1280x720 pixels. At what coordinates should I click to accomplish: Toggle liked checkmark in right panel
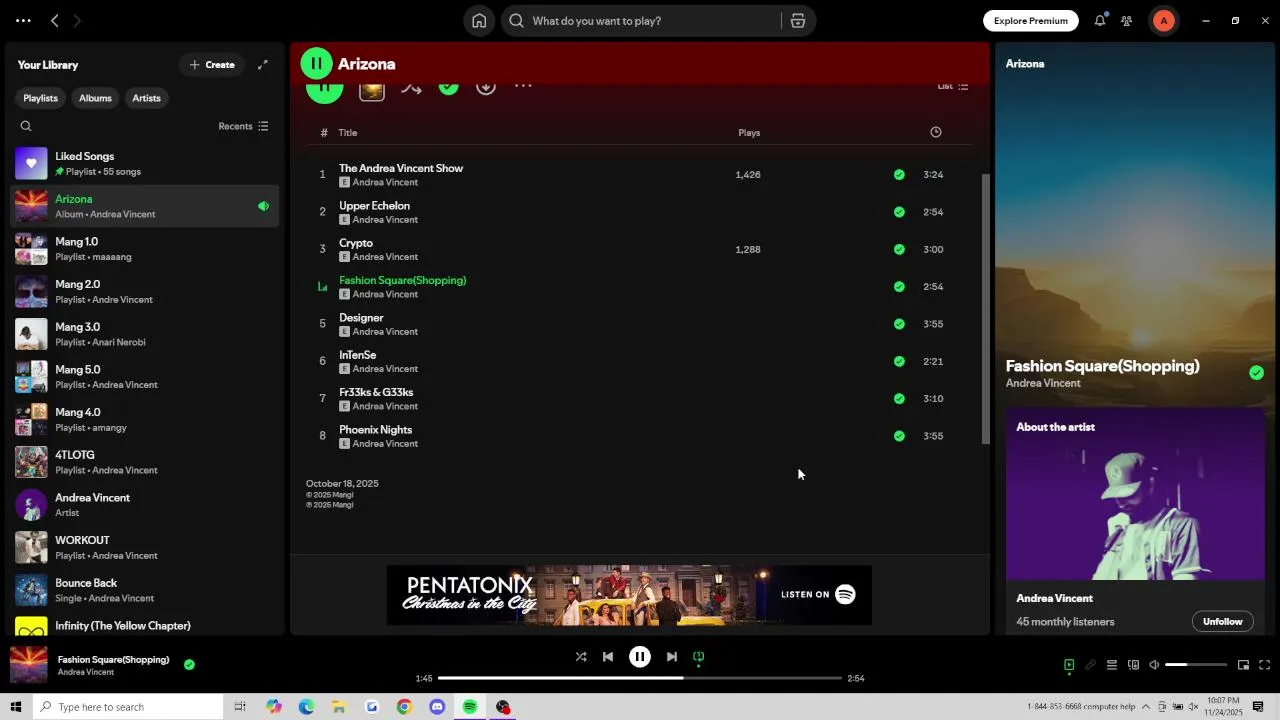point(1256,373)
